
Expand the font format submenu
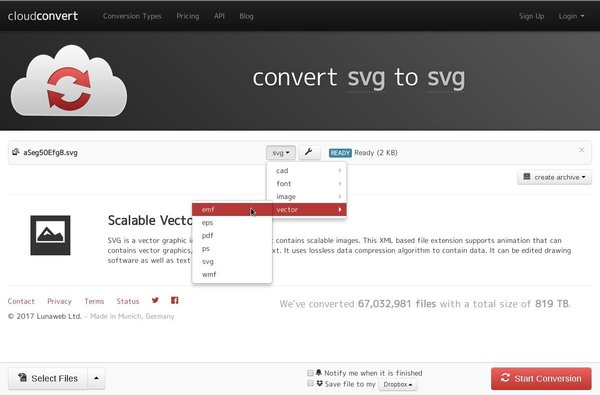tap(307, 183)
